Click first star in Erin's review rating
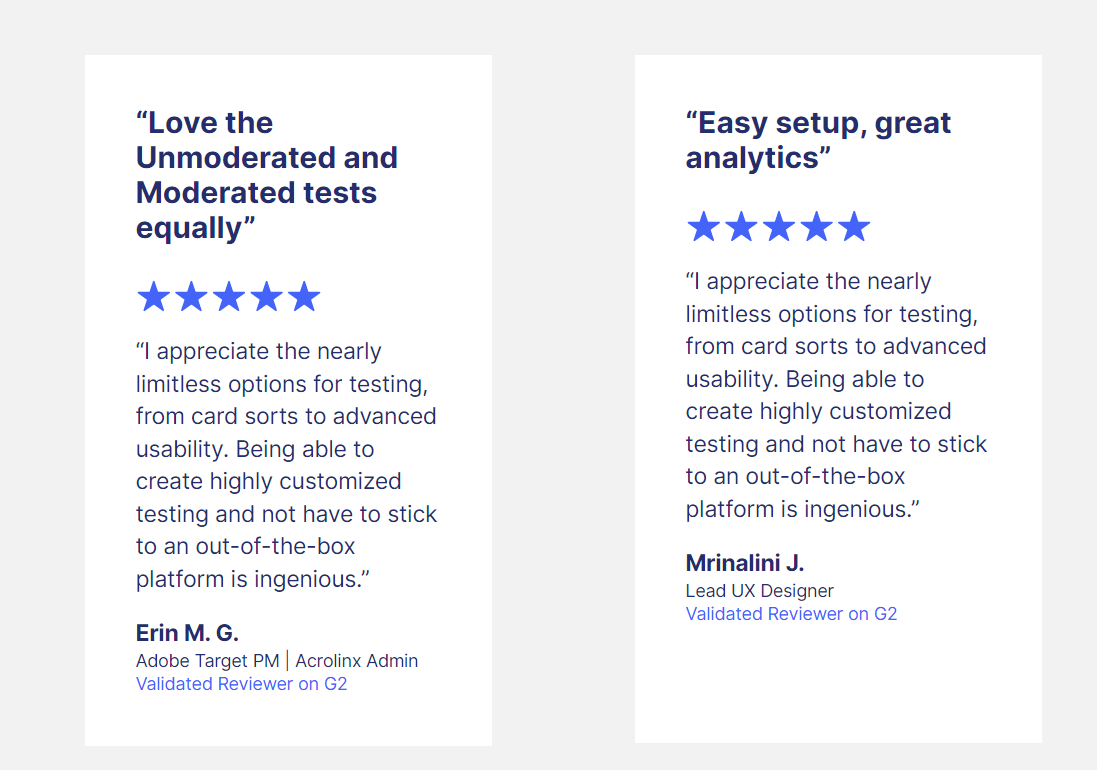This screenshot has height=770, width=1097. click(153, 297)
